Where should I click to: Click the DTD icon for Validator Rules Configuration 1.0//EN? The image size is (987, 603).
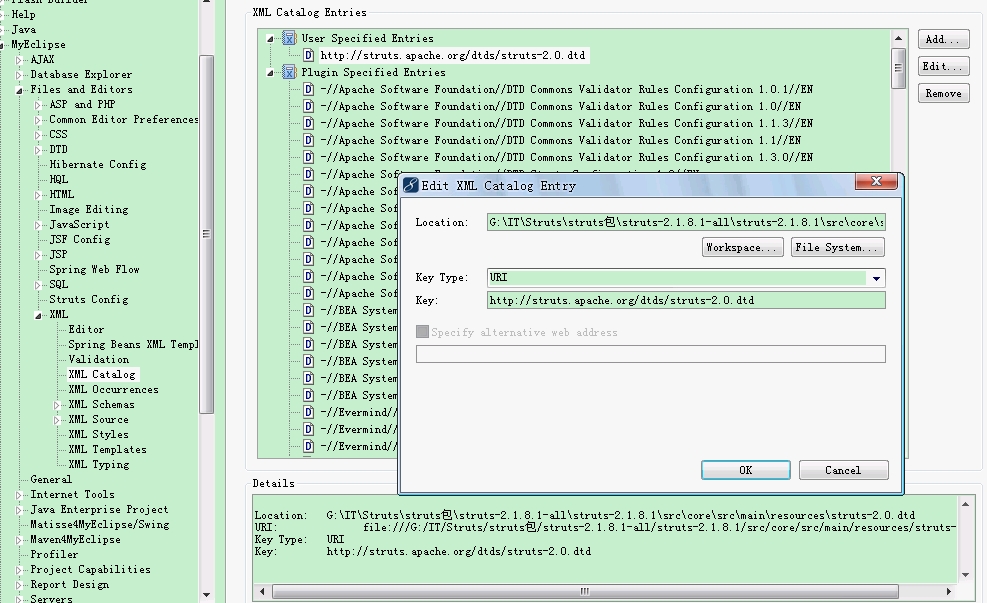tap(308, 106)
